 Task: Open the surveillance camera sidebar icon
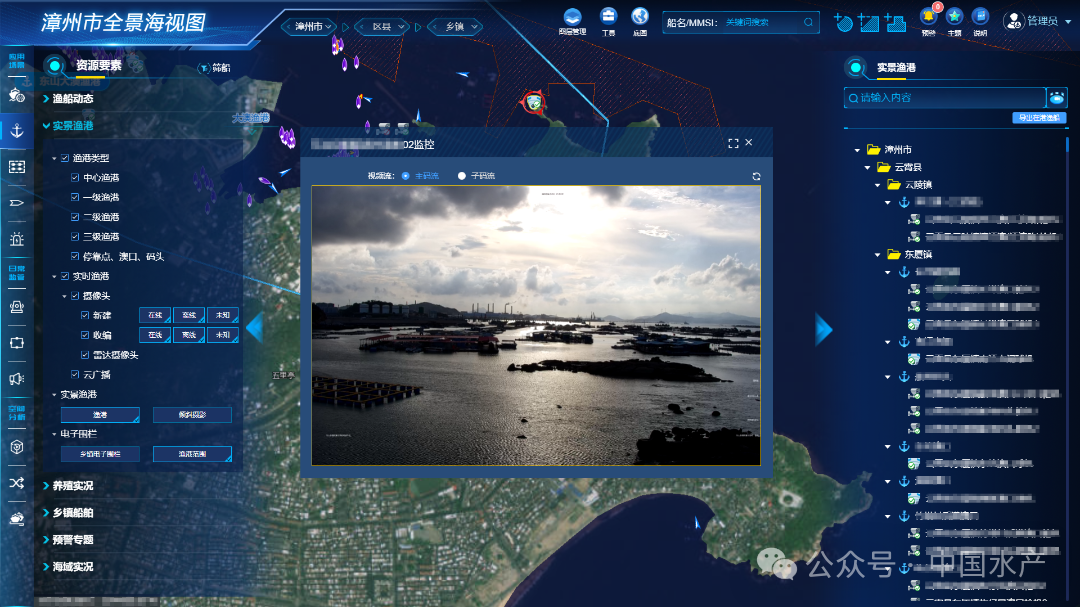point(17,307)
